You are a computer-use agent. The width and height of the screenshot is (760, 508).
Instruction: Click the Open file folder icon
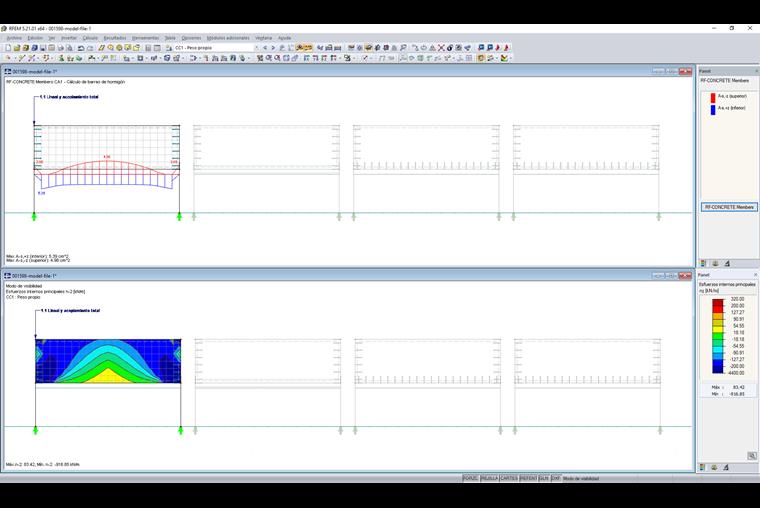pyautogui.click(x=17, y=48)
